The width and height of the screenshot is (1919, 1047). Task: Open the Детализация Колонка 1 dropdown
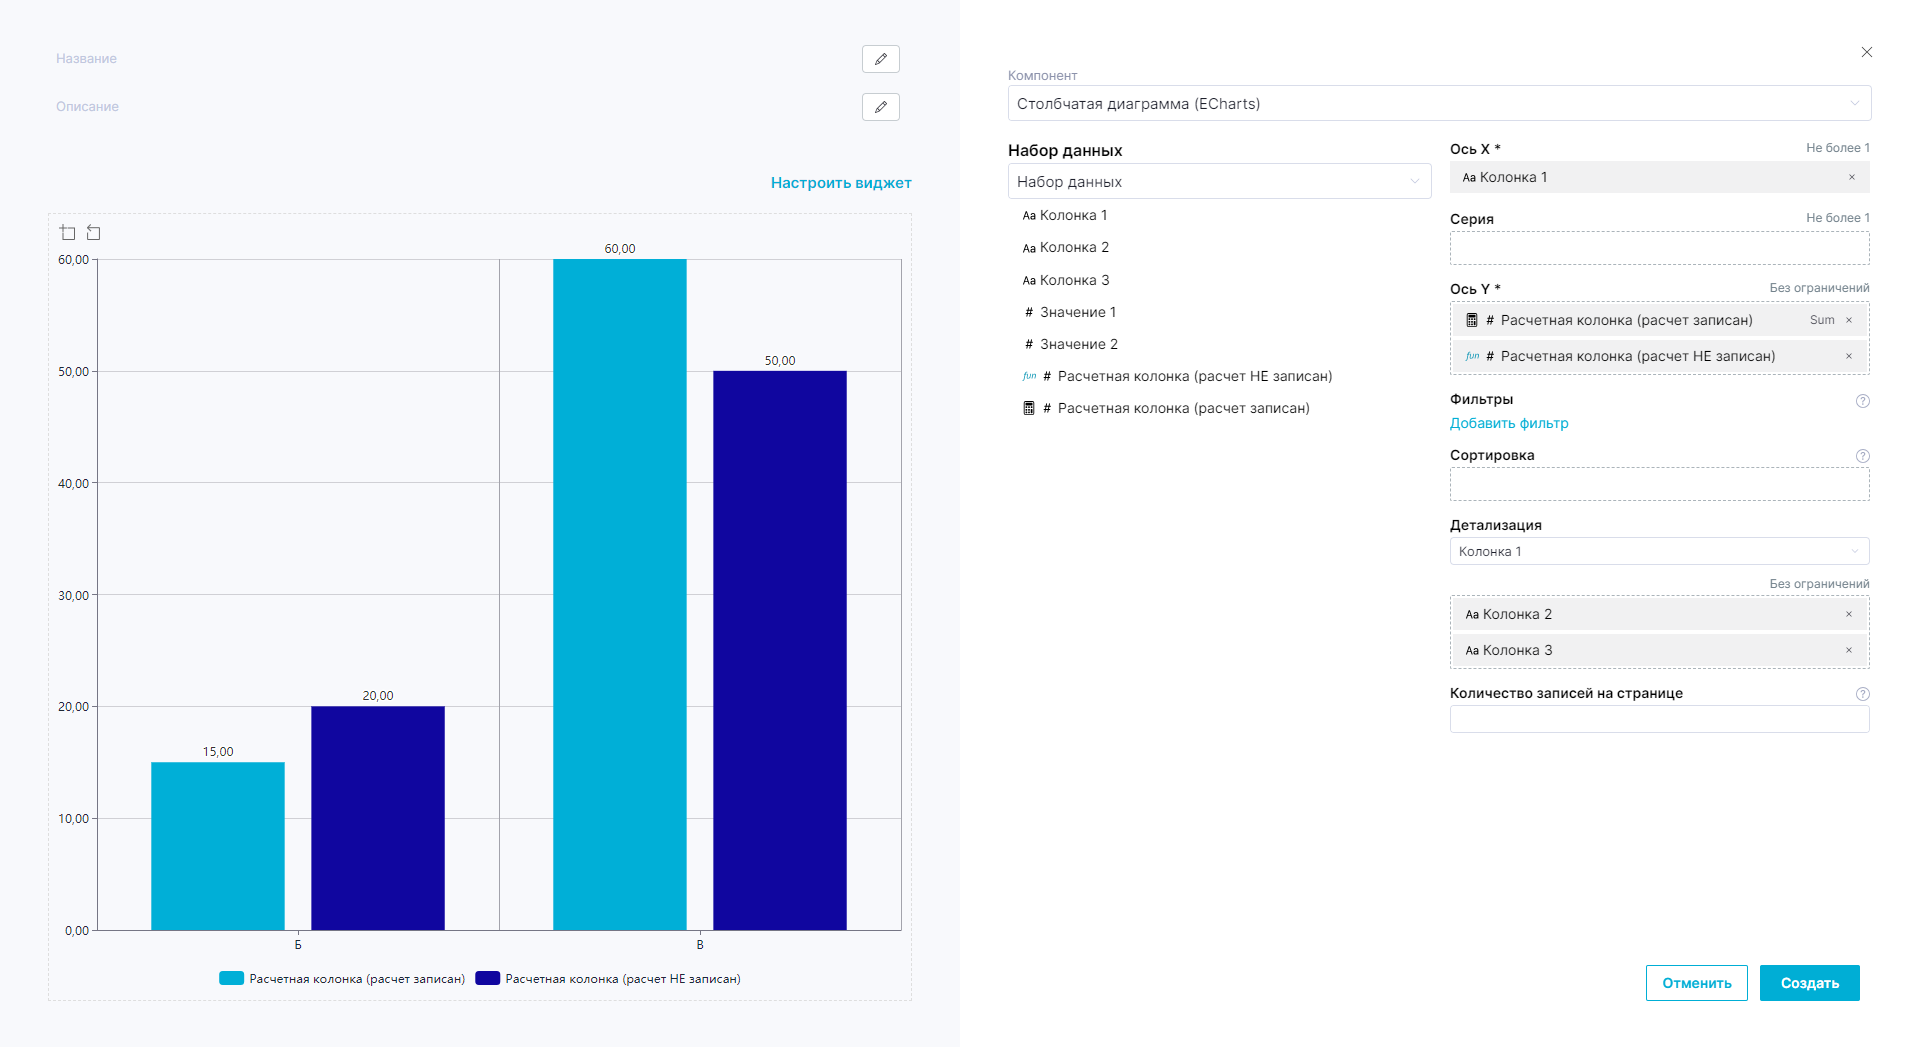point(1658,552)
